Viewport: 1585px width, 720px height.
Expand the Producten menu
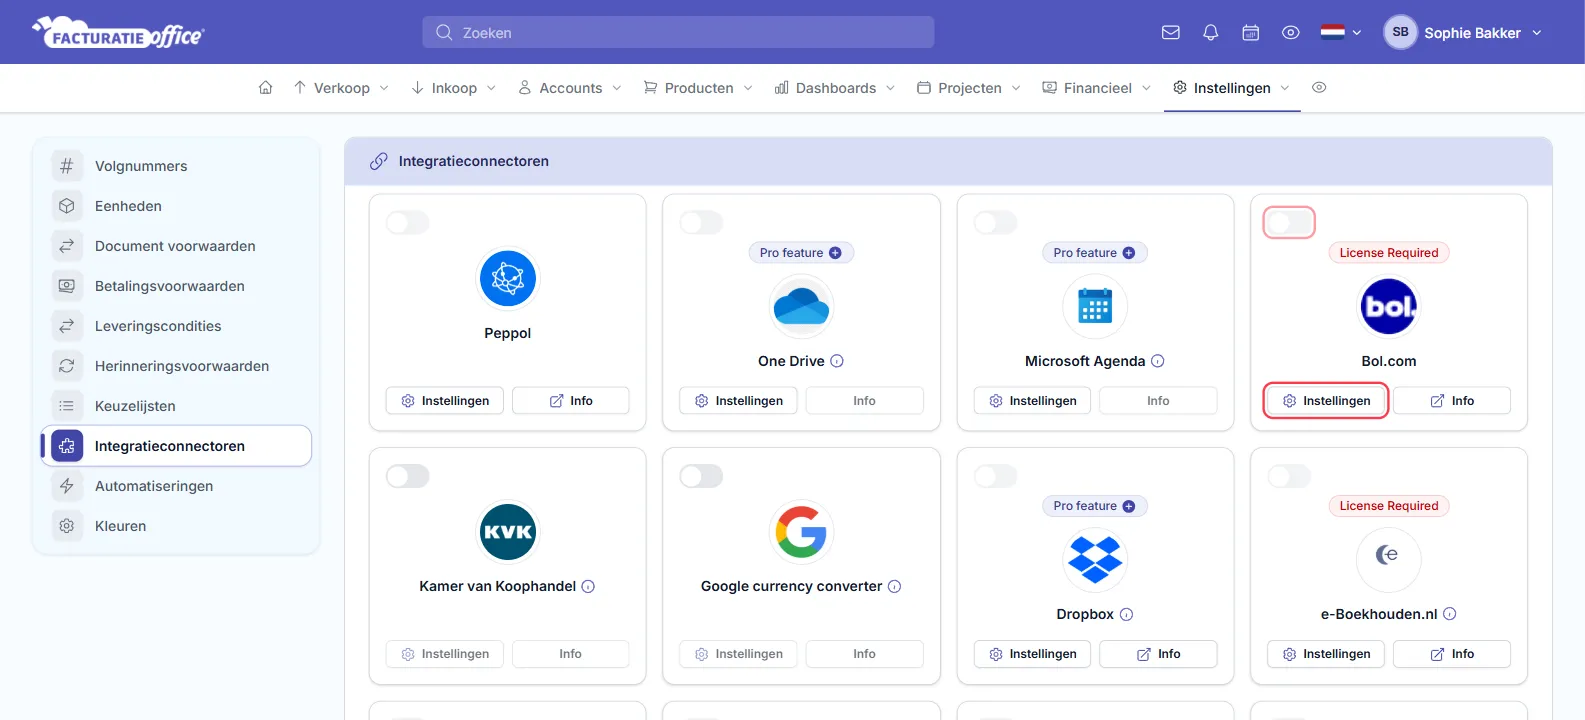coord(698,88)
